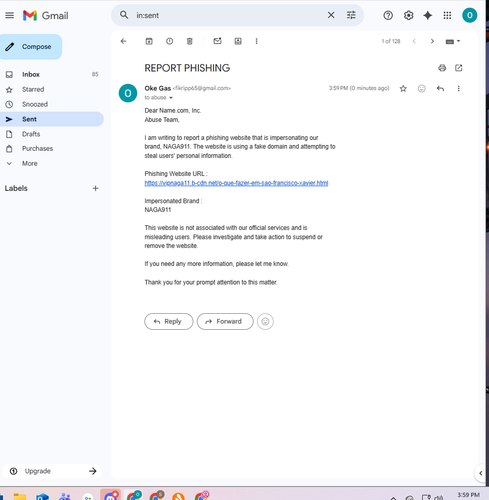This screenshot has width=489, height=500.
Task: Delete this email with the trash icon
Action: click(x=189, y=41)
